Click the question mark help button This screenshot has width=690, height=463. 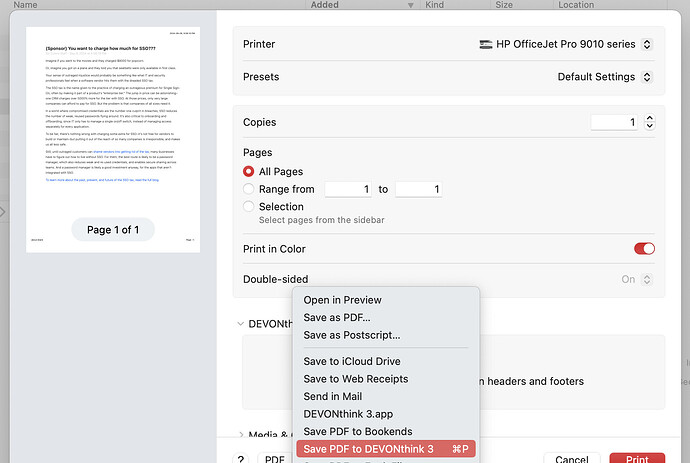coord(242,459)
